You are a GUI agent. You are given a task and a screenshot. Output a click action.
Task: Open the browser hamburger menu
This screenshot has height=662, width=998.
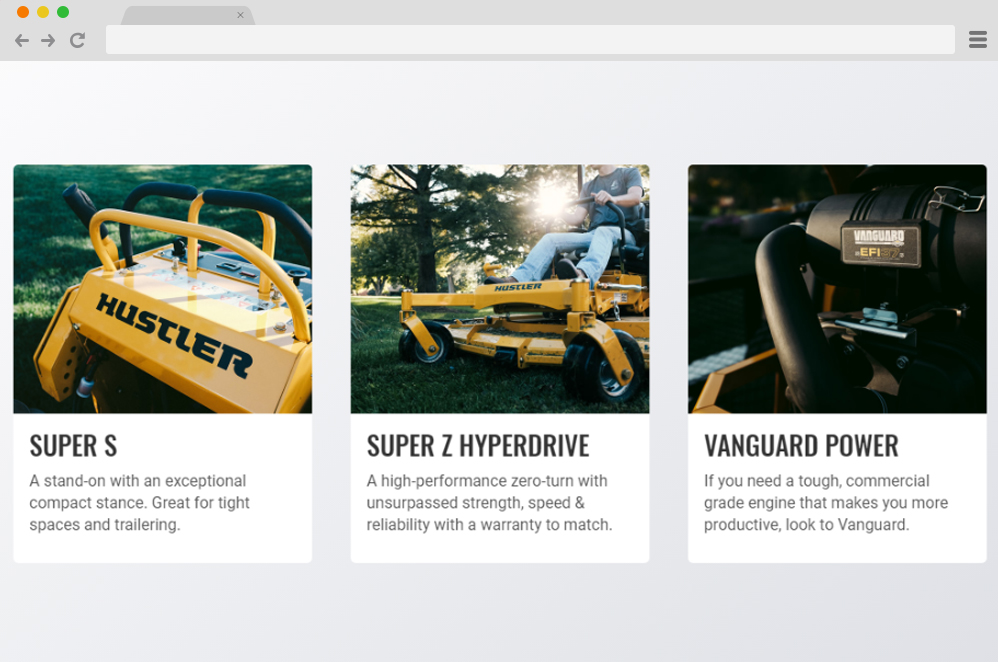pyautogui.click(x=978, y=39)
